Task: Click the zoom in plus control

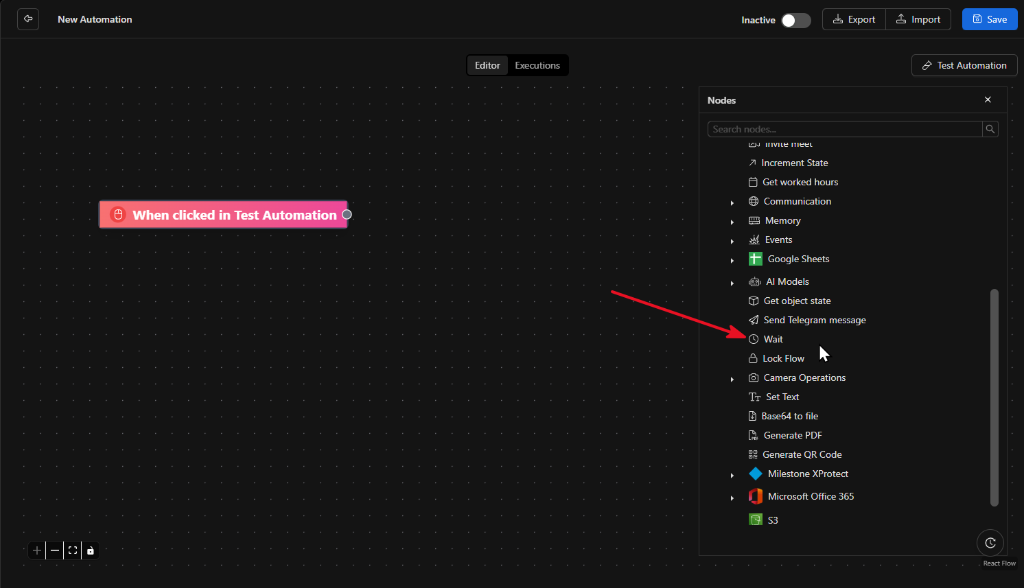Action: coord(37,551)
